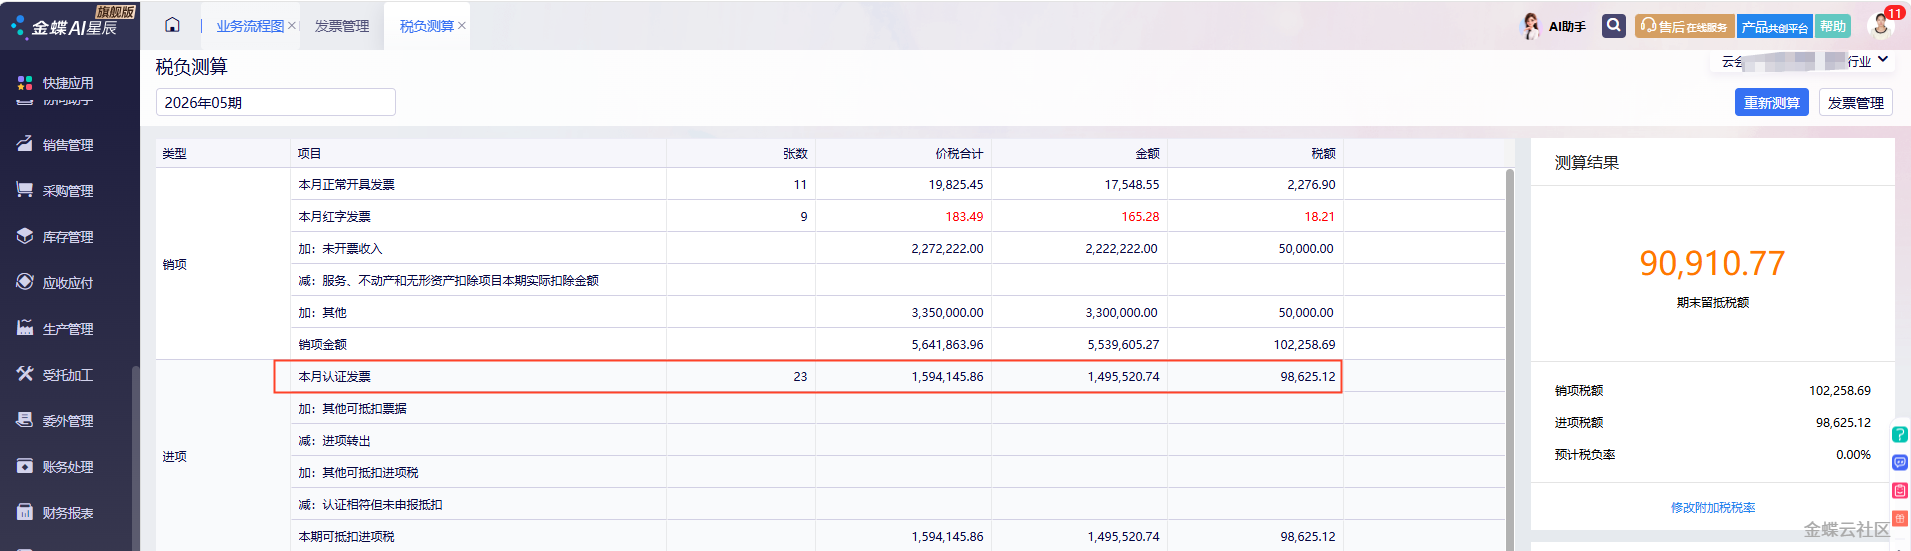This screenshot has height=551, width=1911.
Task: Expand the organization dropdown chevron
Action: coord(1883,60)
